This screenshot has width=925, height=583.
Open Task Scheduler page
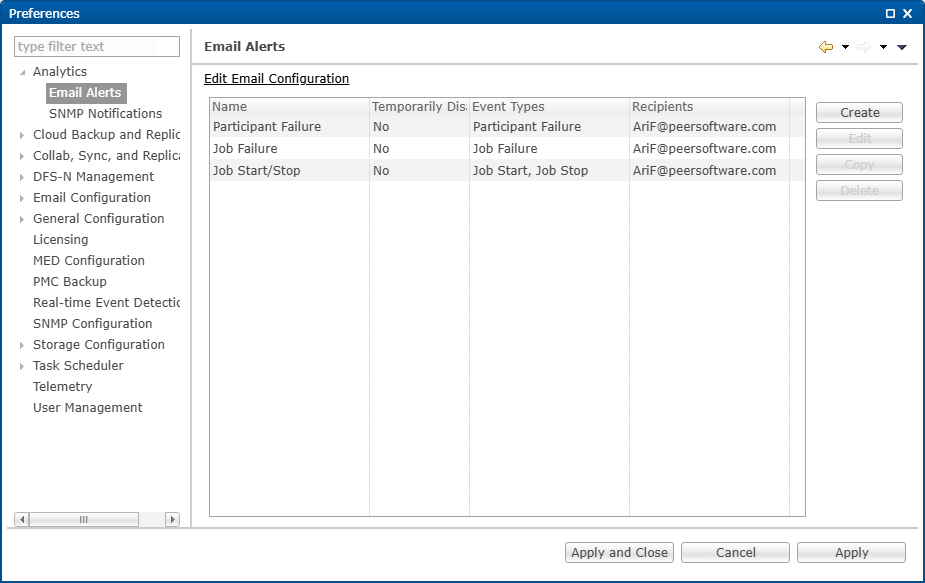[78, 365]
